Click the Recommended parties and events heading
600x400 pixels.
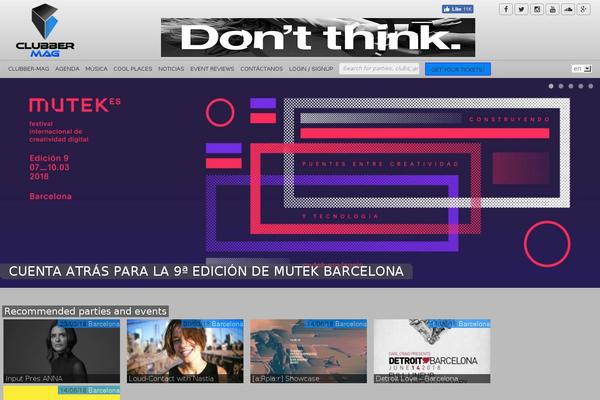tap(85, 311)
